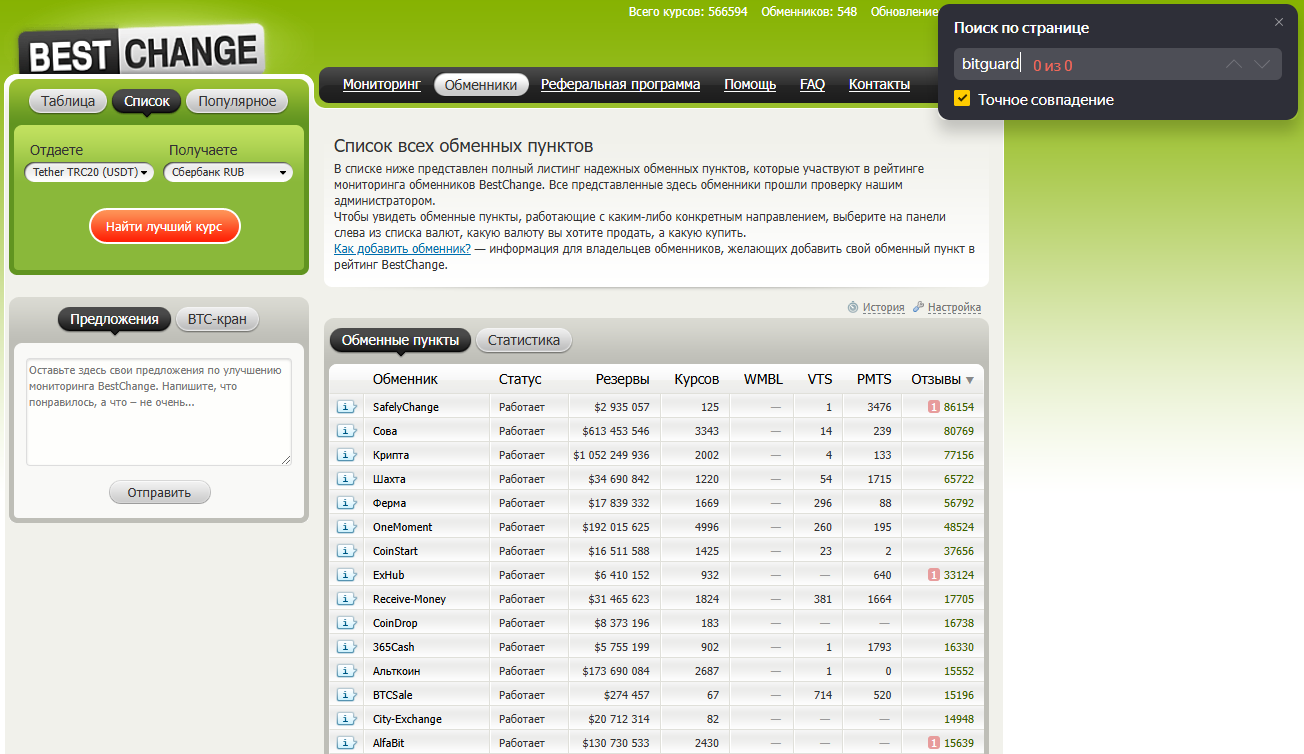Select Обменники menu item
This screenshot has width=1304, height=754.
pyautogui.click(x=481, y=84)
